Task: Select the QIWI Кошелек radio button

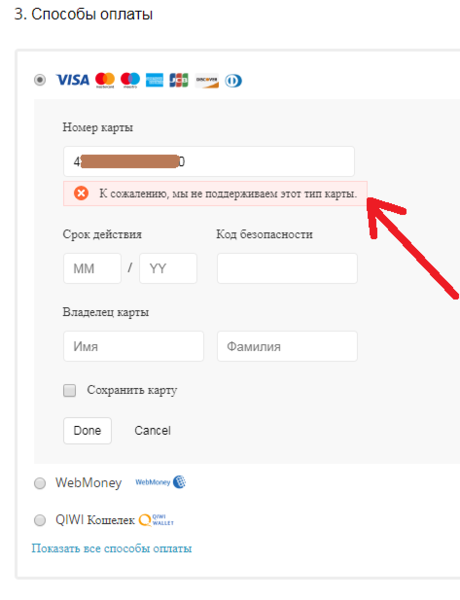Action: tap(40, 520)
